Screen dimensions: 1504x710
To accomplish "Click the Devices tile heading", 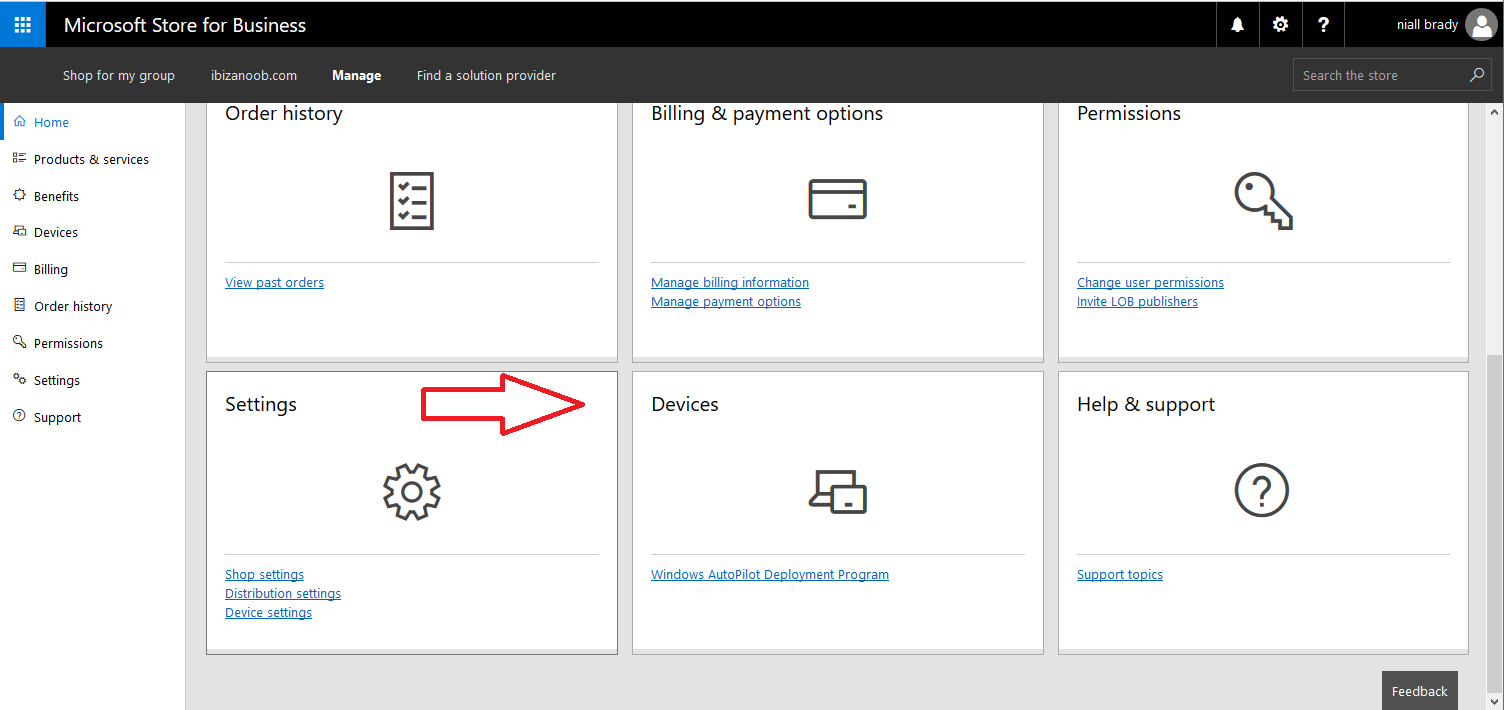I will point(685,404).
